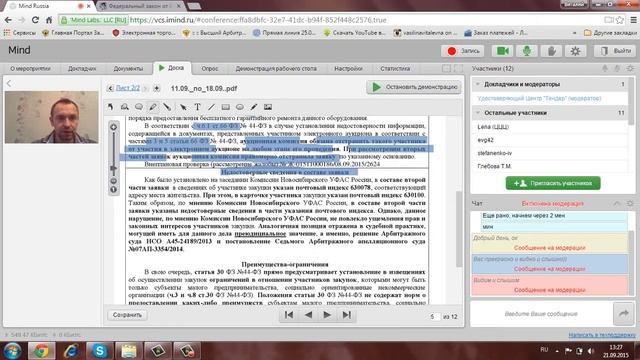
Task: Open the Windows Start button
Action: pyautogui.click(x=13, y=351)
